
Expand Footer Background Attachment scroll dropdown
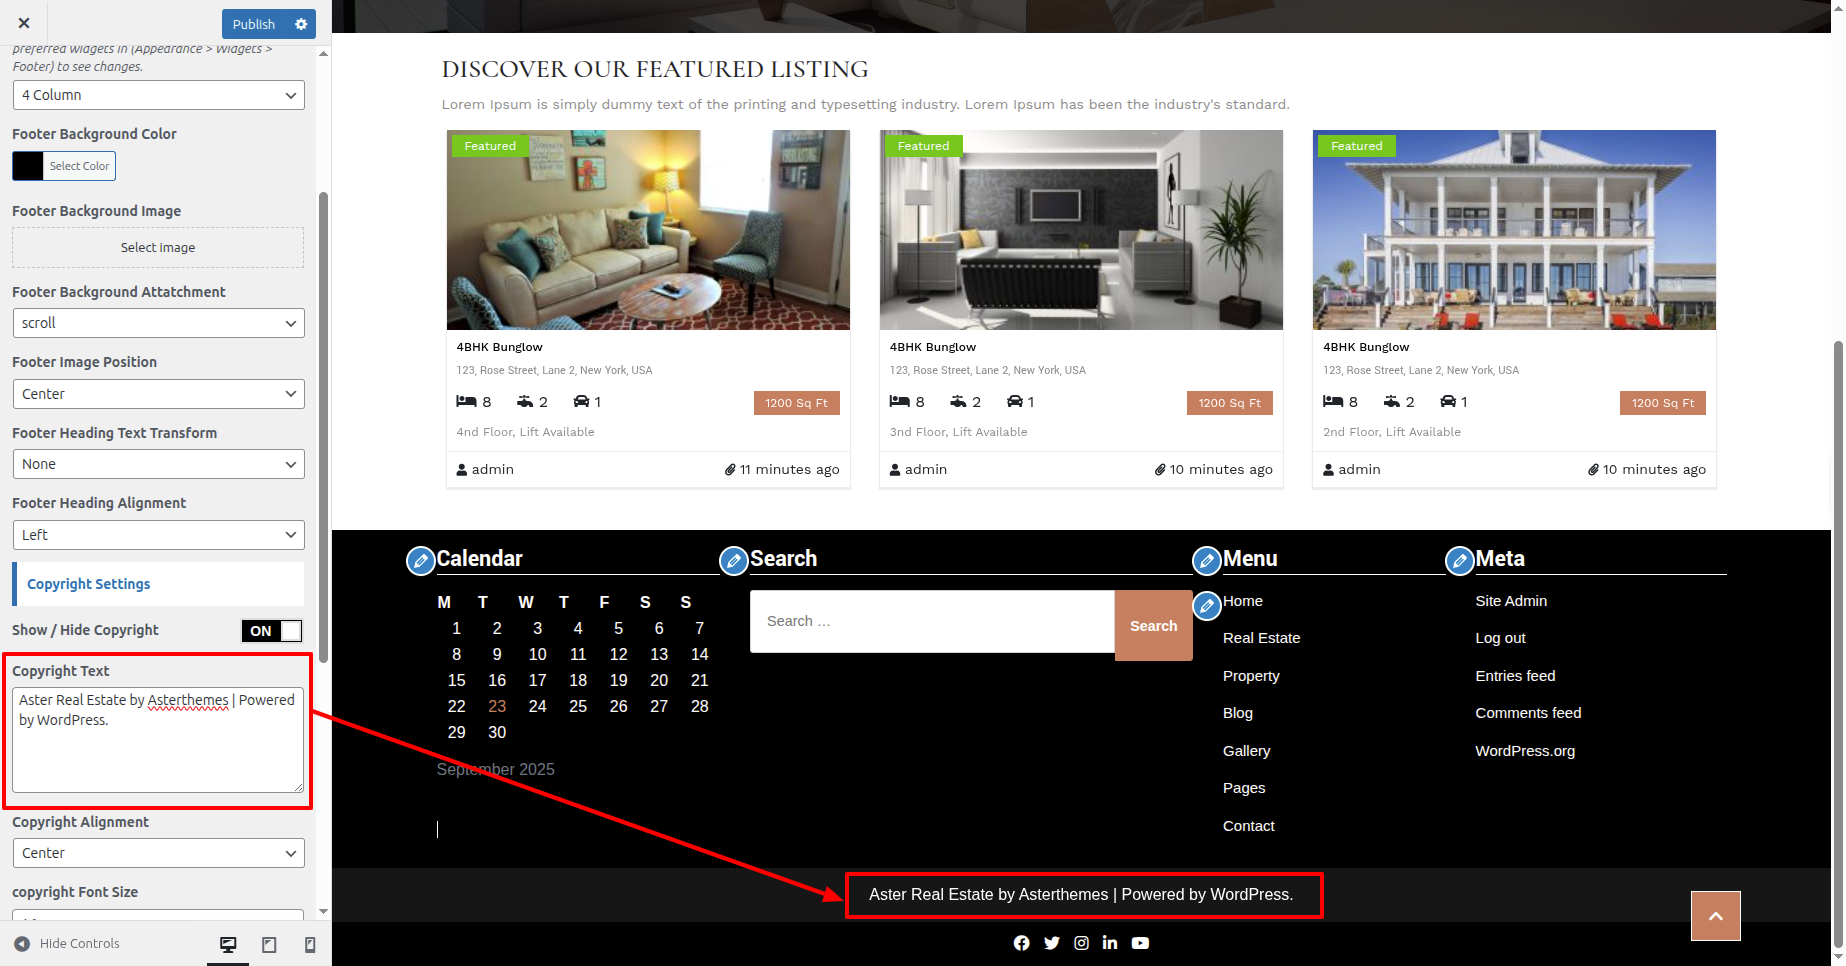[158, 323]
